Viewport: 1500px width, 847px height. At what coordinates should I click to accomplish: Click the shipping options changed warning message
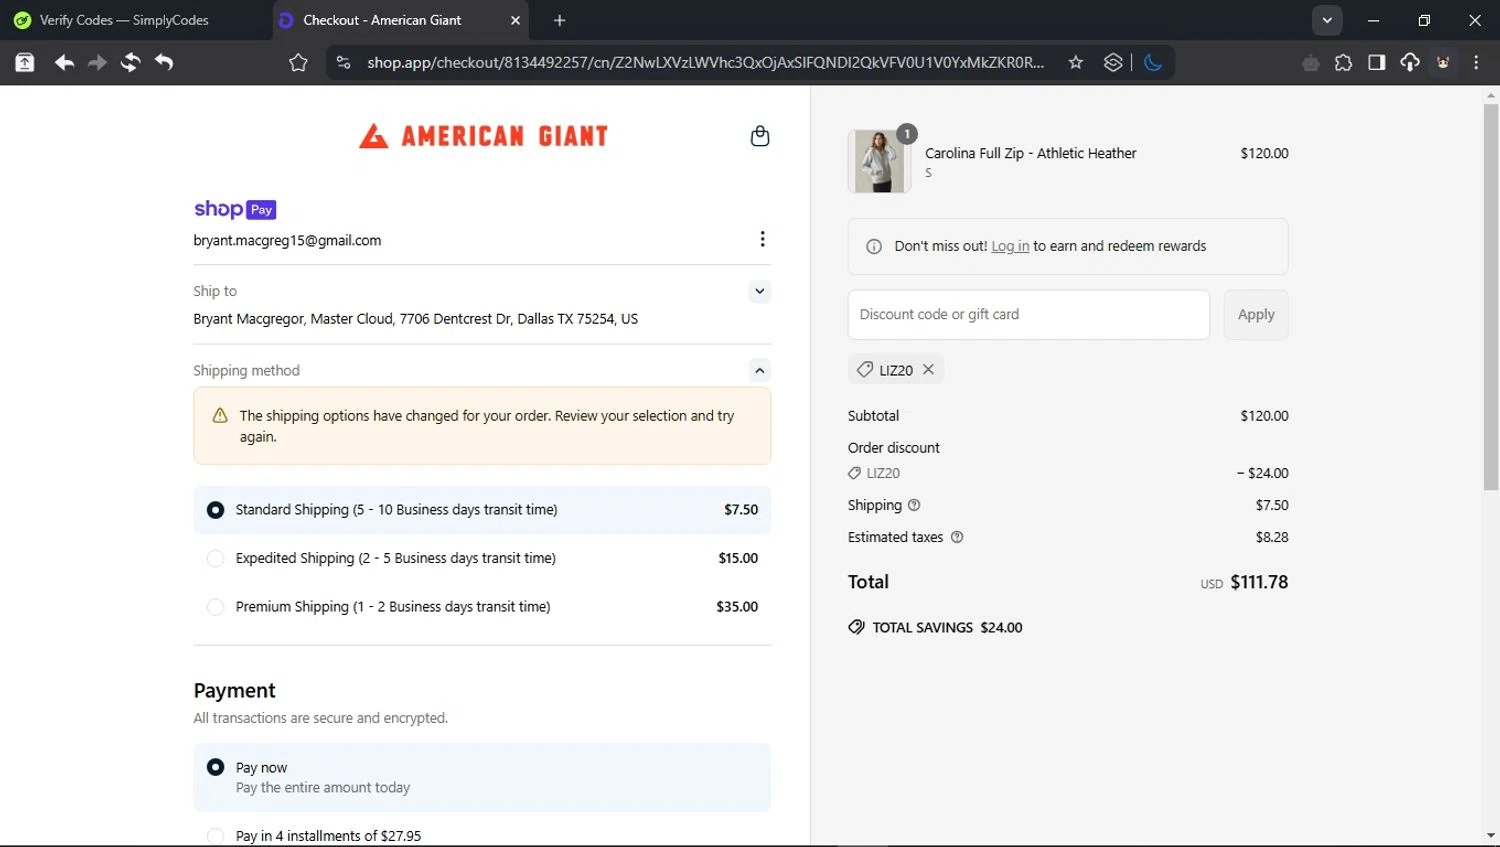click(x=482, y=426)
